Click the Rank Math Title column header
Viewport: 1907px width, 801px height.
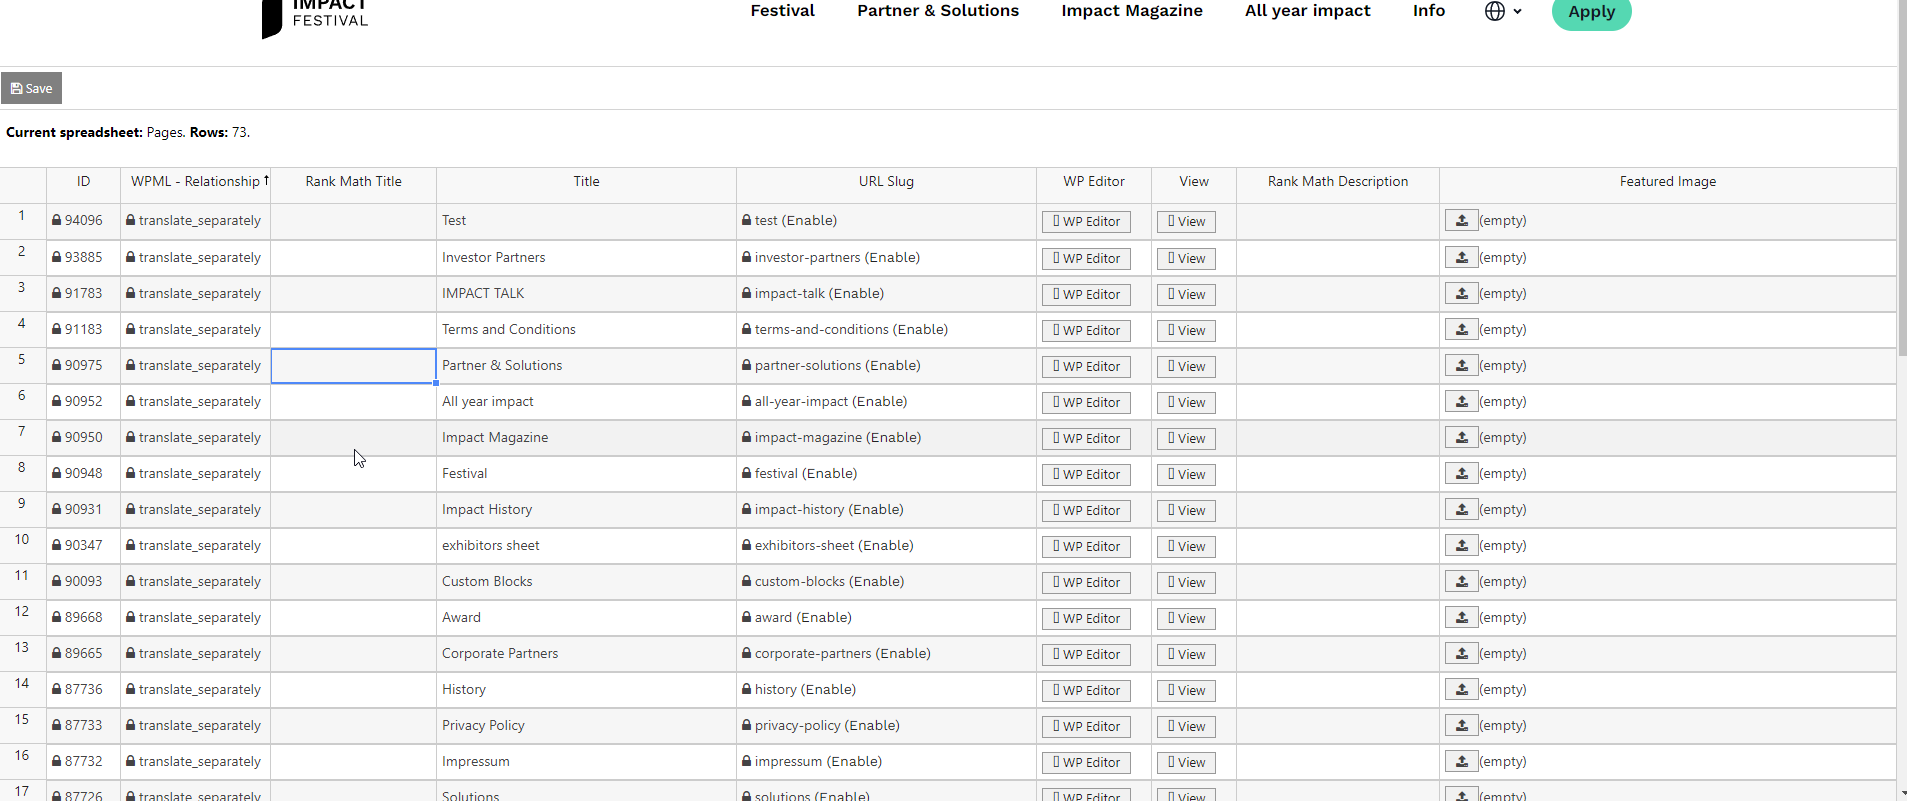(x=353, y=181)
